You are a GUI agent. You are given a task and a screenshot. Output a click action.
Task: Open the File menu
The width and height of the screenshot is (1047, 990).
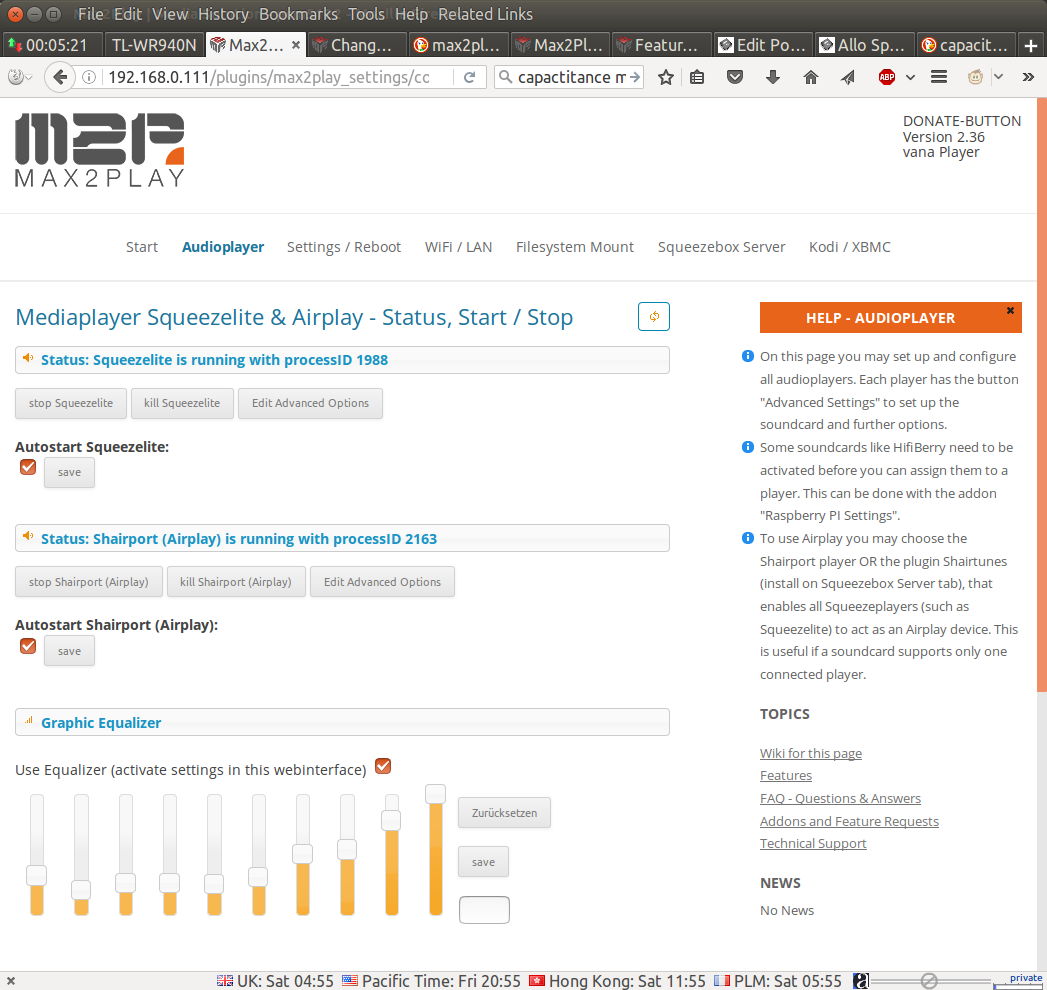pyautogui.click(x=90, y=14)
